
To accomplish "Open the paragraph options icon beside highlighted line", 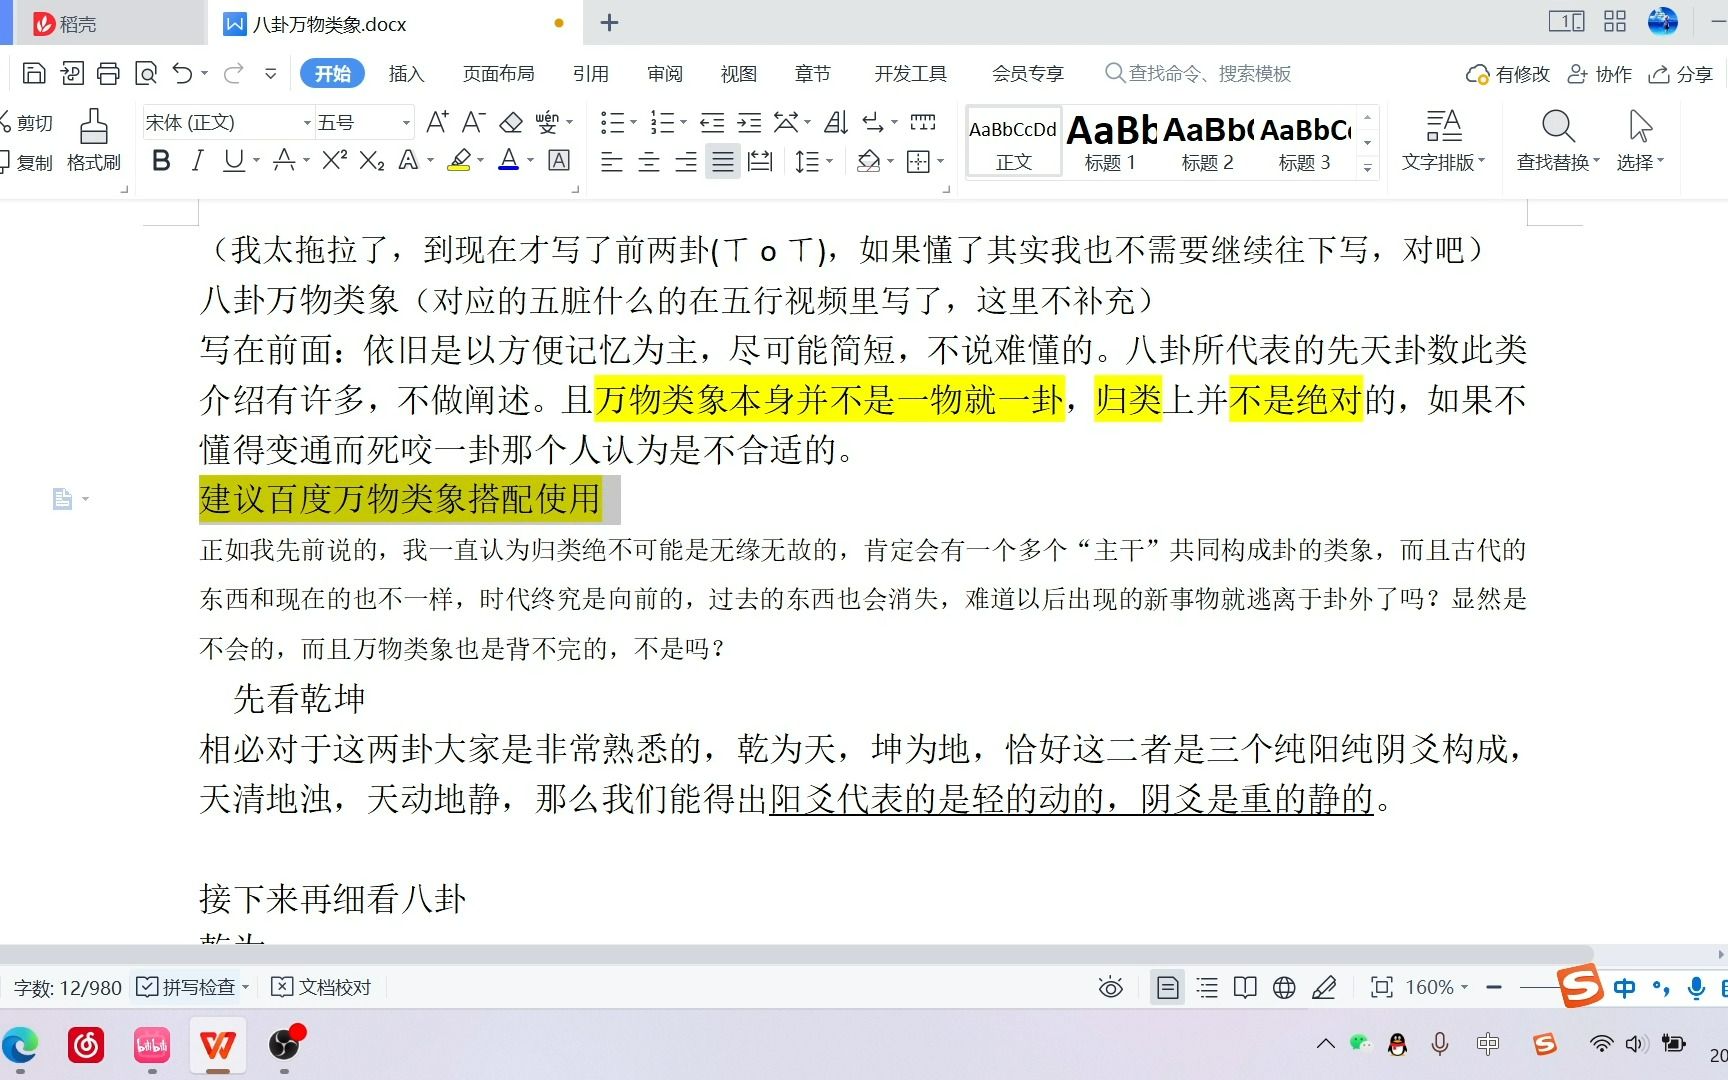I will click(x=69, y=498).
